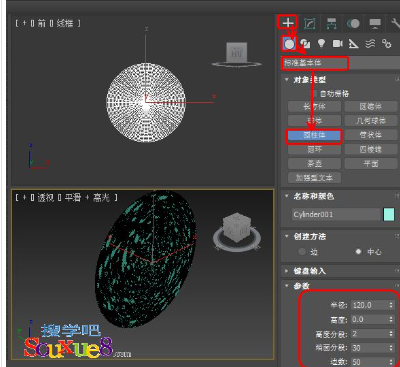Viewport: 400px width, 367px height.
Task: Click the 平面 plane primitive button
Action: (371, 164)
